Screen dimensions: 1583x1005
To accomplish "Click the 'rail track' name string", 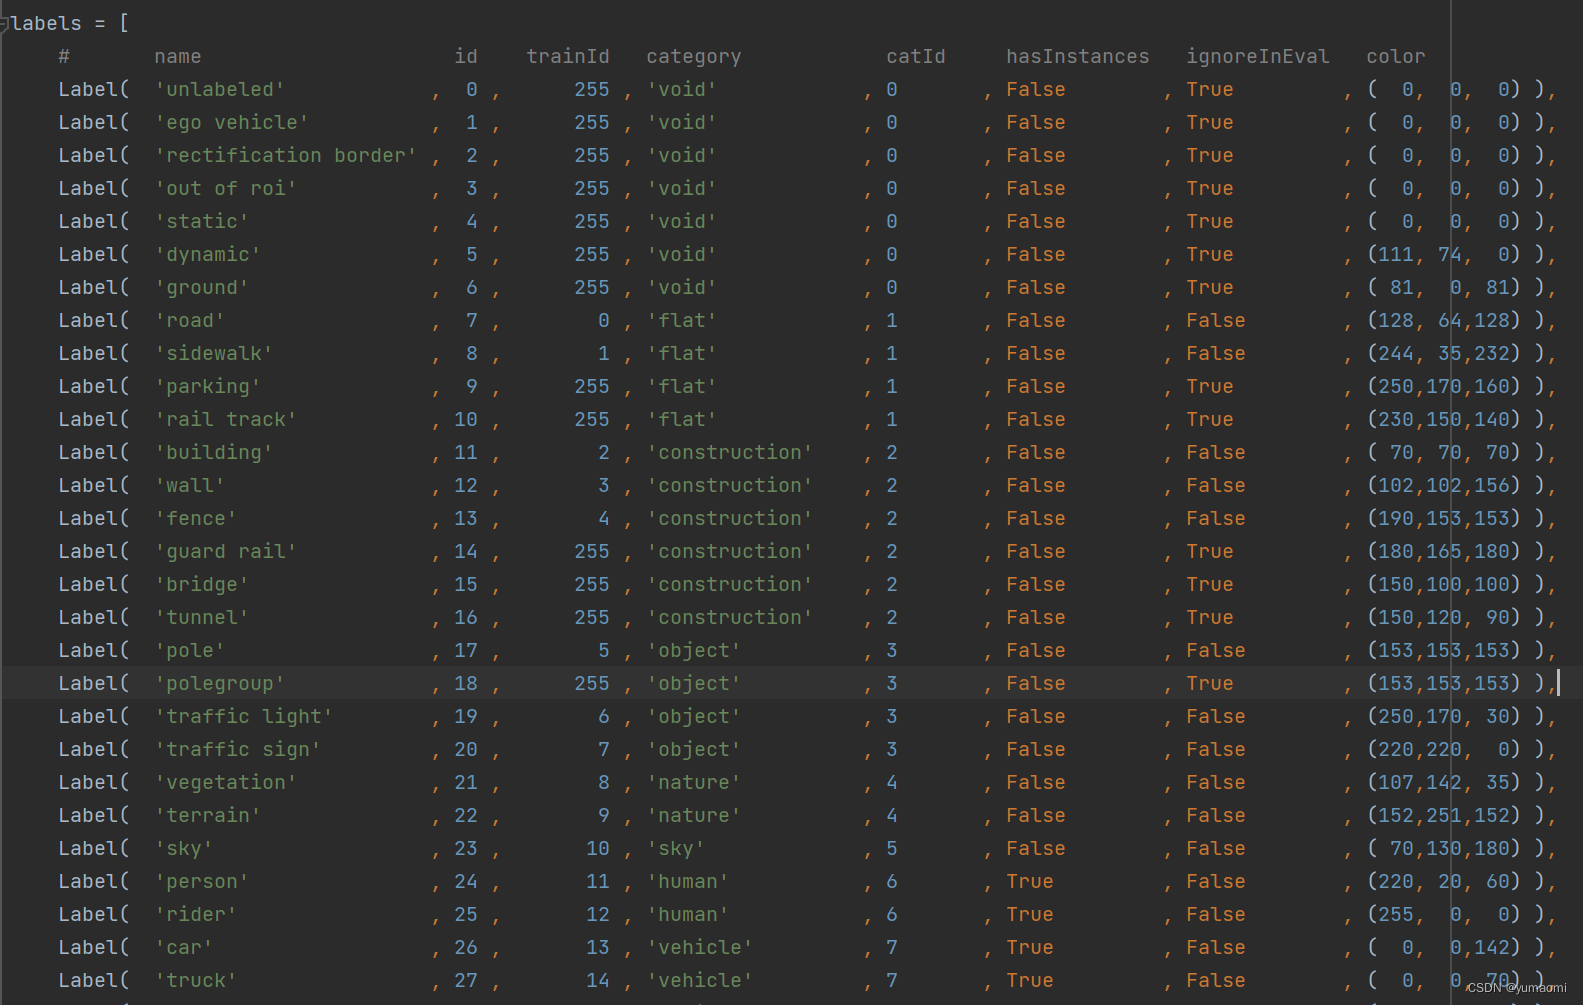I will pyautogui.click(x=226, y=420).
